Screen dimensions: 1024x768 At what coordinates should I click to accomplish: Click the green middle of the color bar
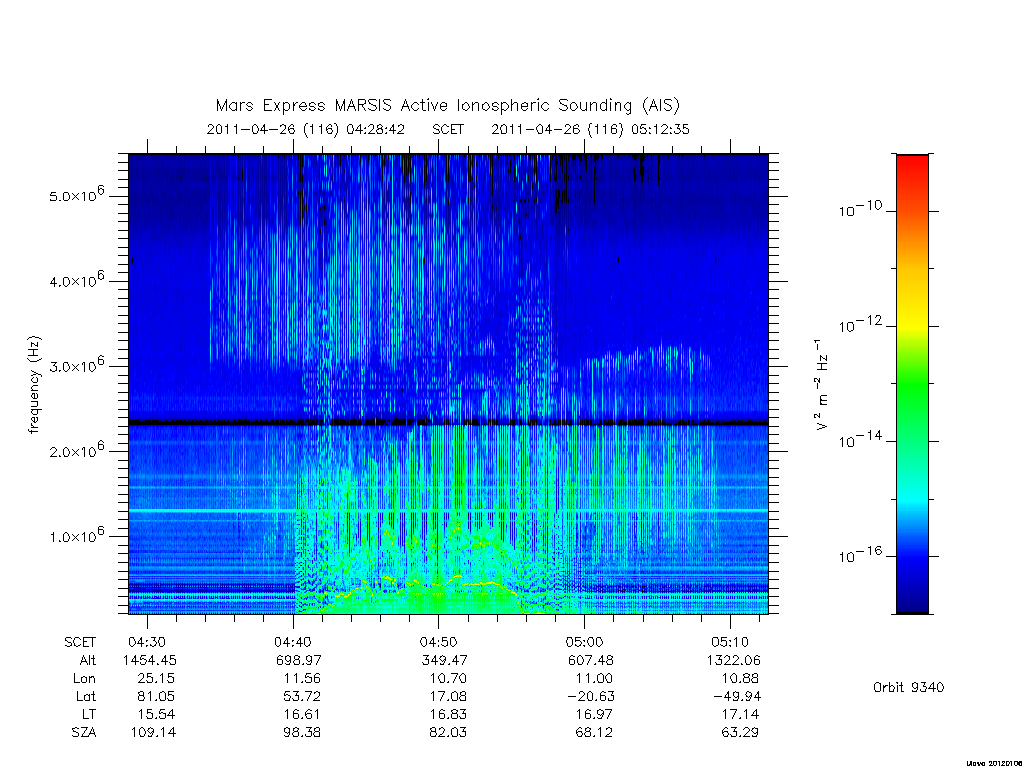click(x=912, y=385)
